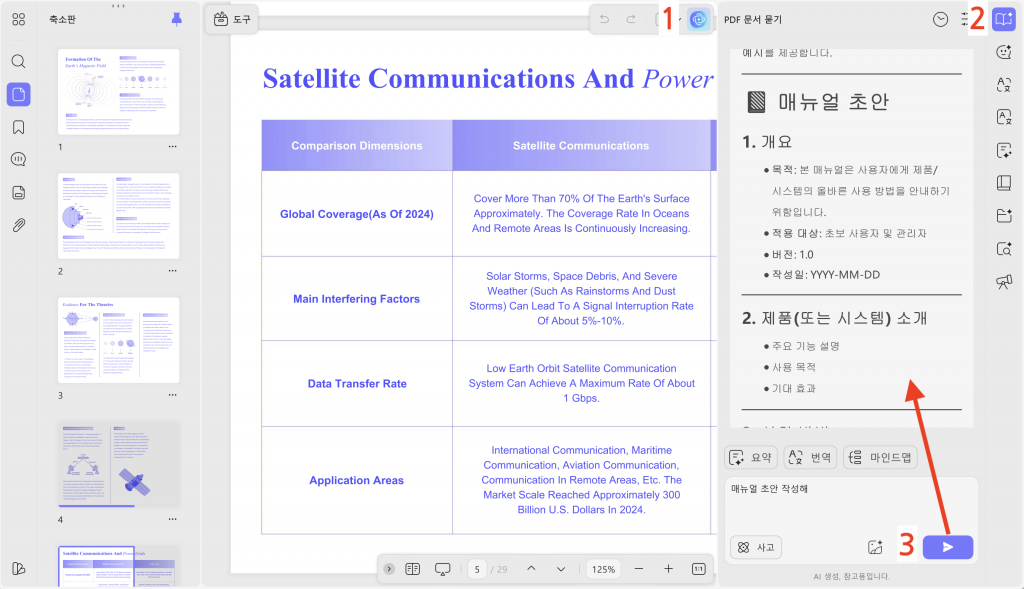This screenshot has width=1024, height=589.
Task: Open the more options menu for thumbnail 2
Action: click(172, 271)
